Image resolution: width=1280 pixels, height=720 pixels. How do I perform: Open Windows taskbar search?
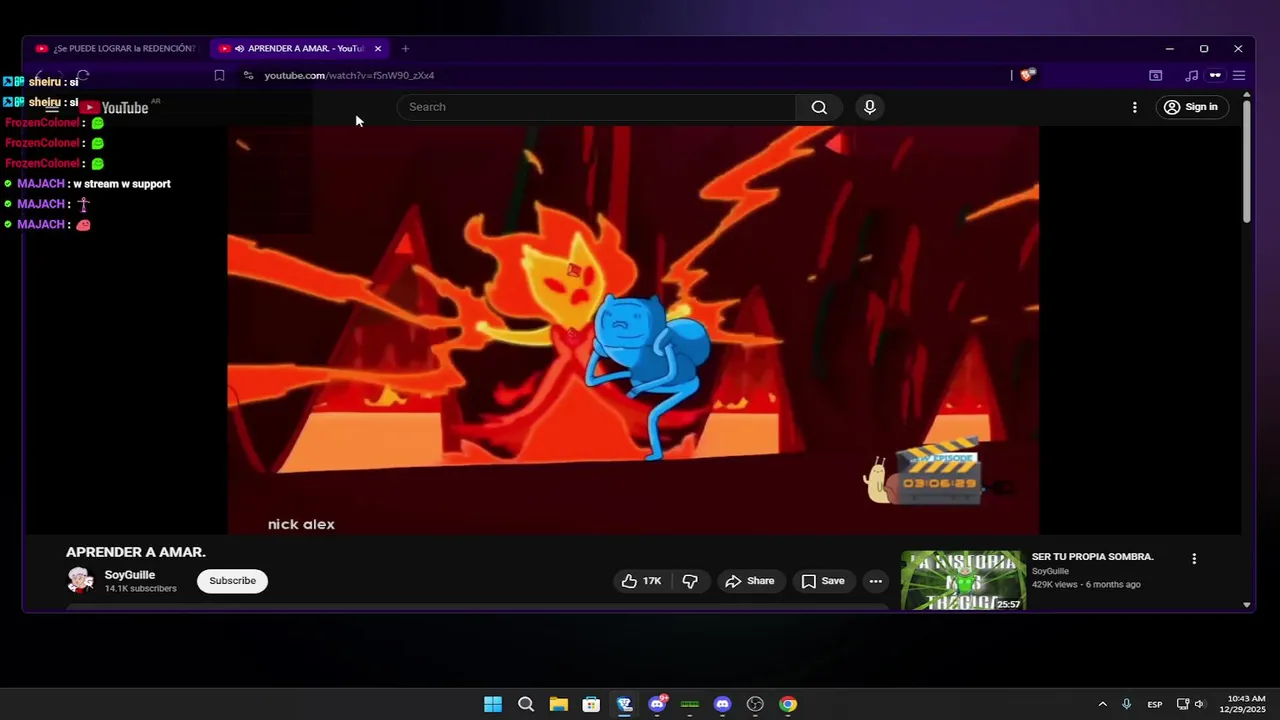tap(526, 704)
